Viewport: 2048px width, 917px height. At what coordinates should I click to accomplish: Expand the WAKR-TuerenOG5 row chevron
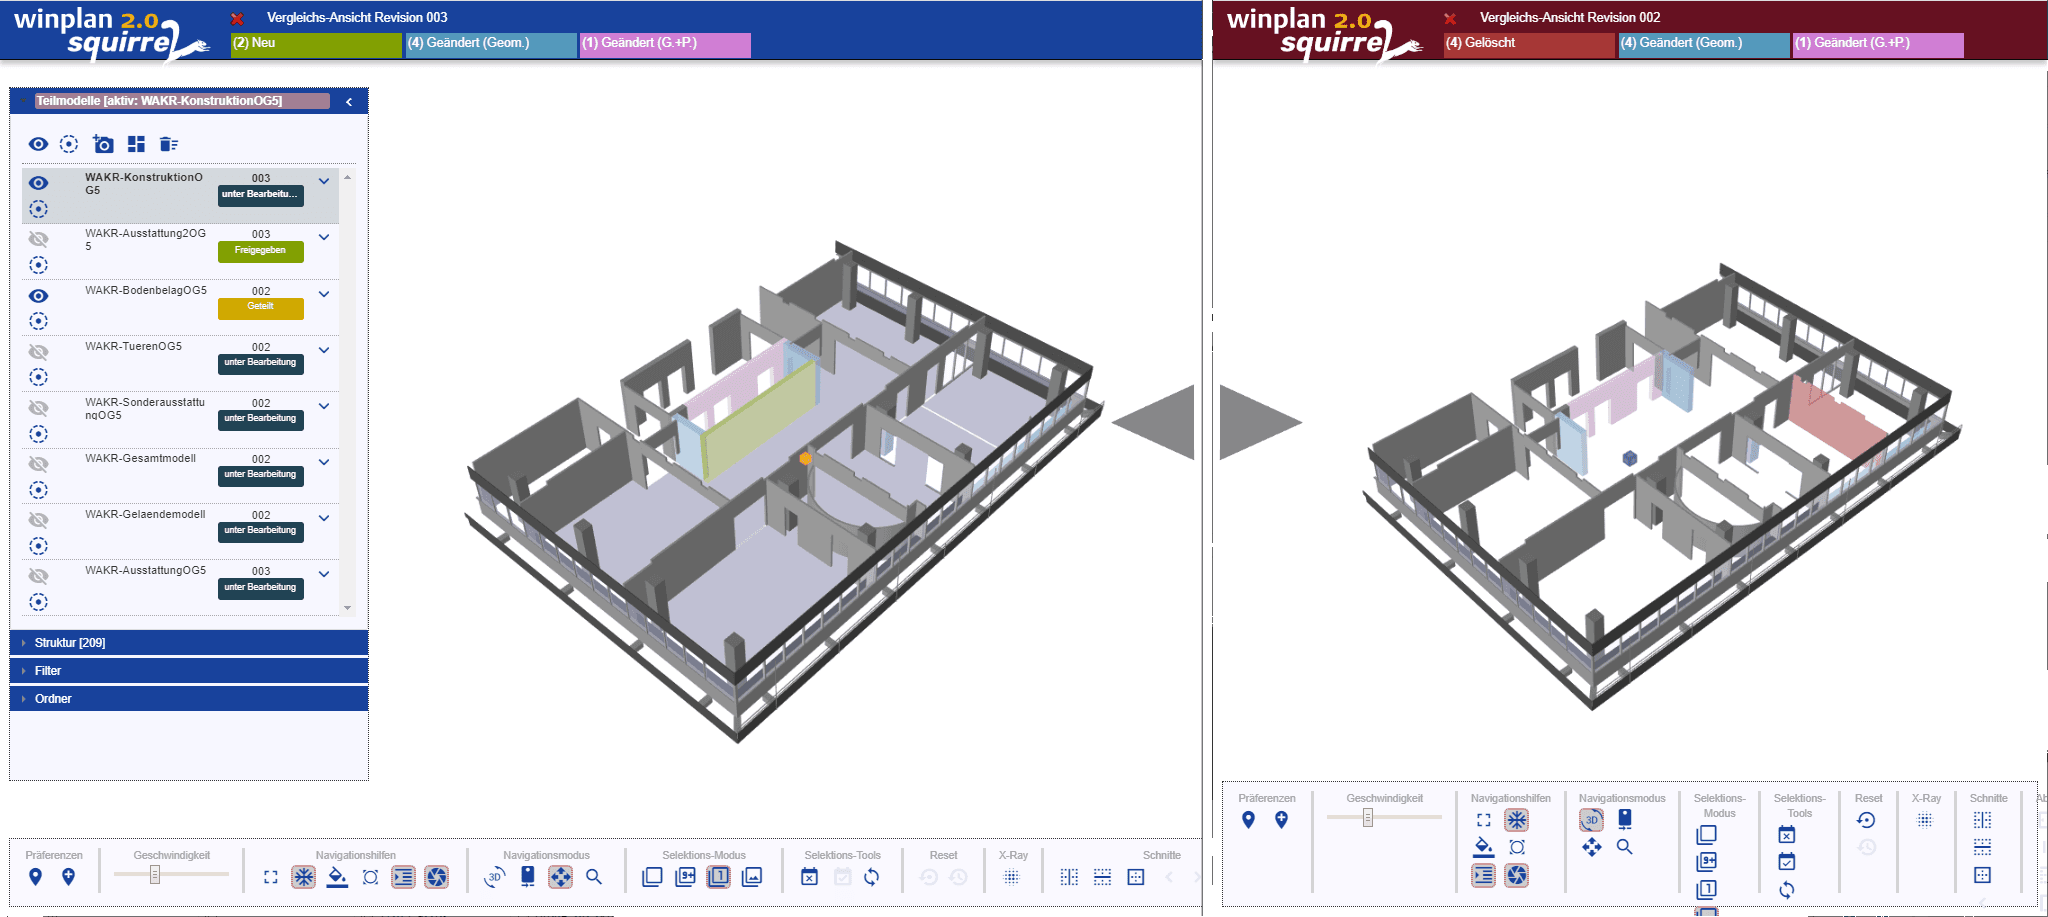[x=324, y=350]
